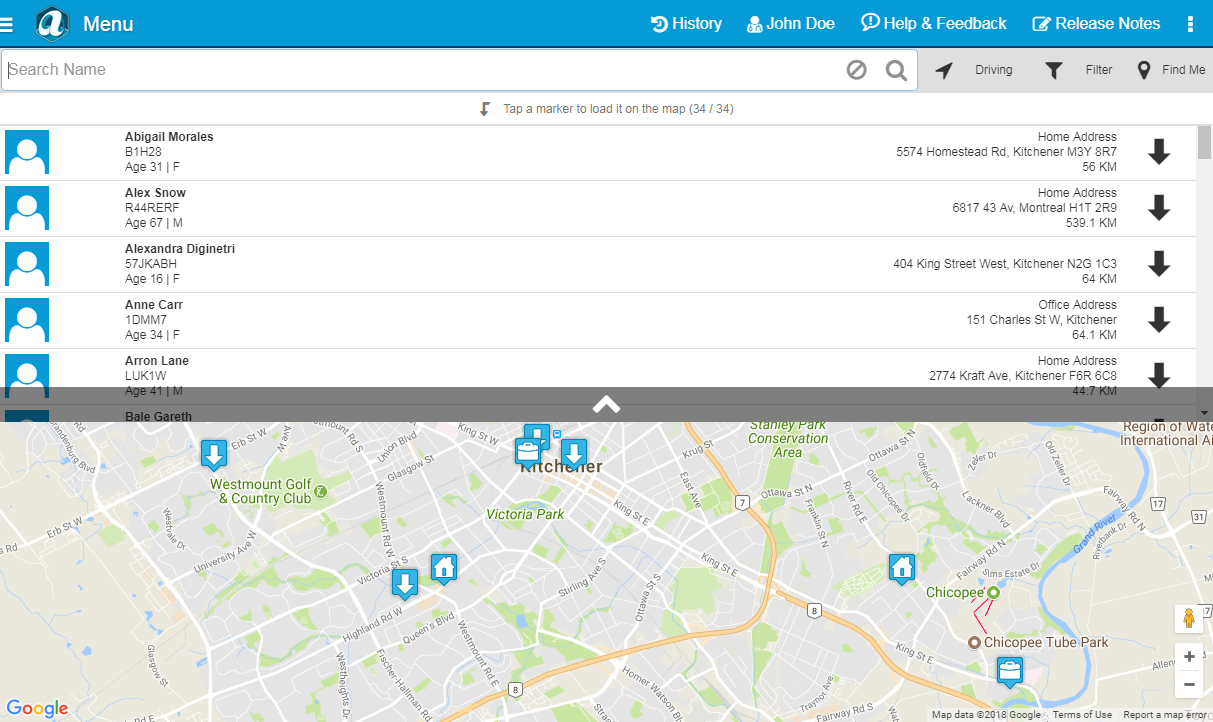Select the Driving navigation option

[974, 70]
